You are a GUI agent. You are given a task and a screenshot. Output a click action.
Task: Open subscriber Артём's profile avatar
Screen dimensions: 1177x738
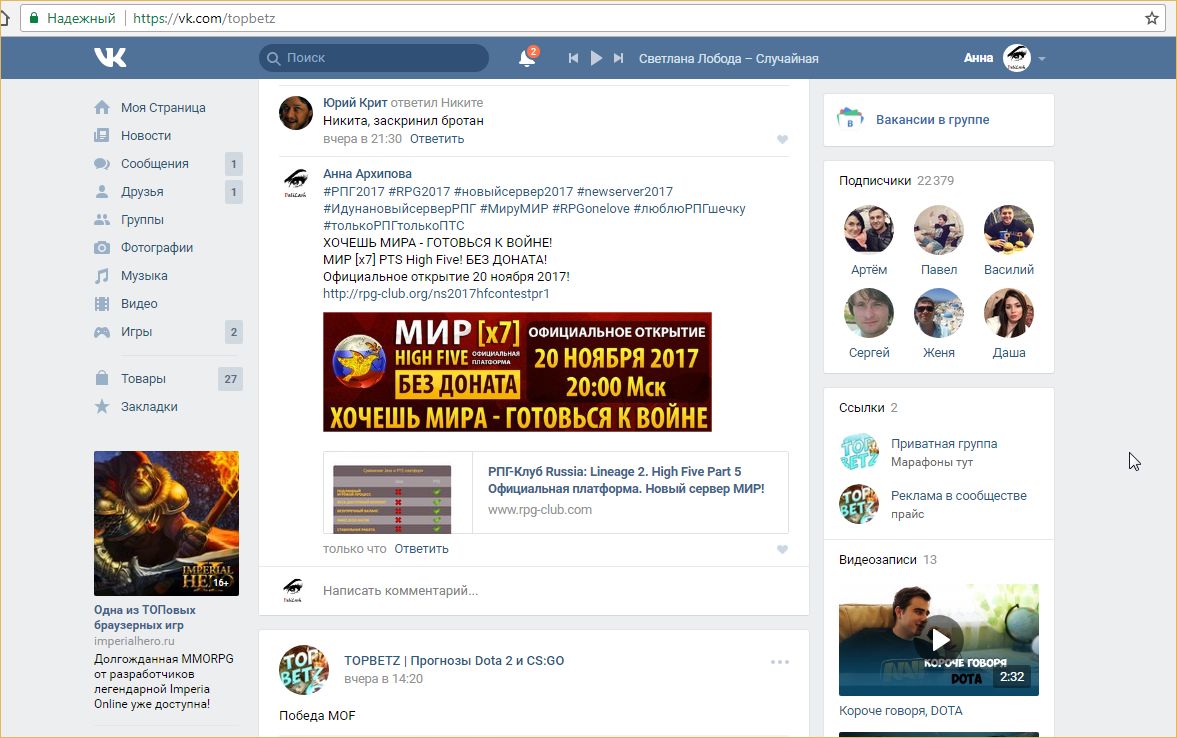pos(868,230)
